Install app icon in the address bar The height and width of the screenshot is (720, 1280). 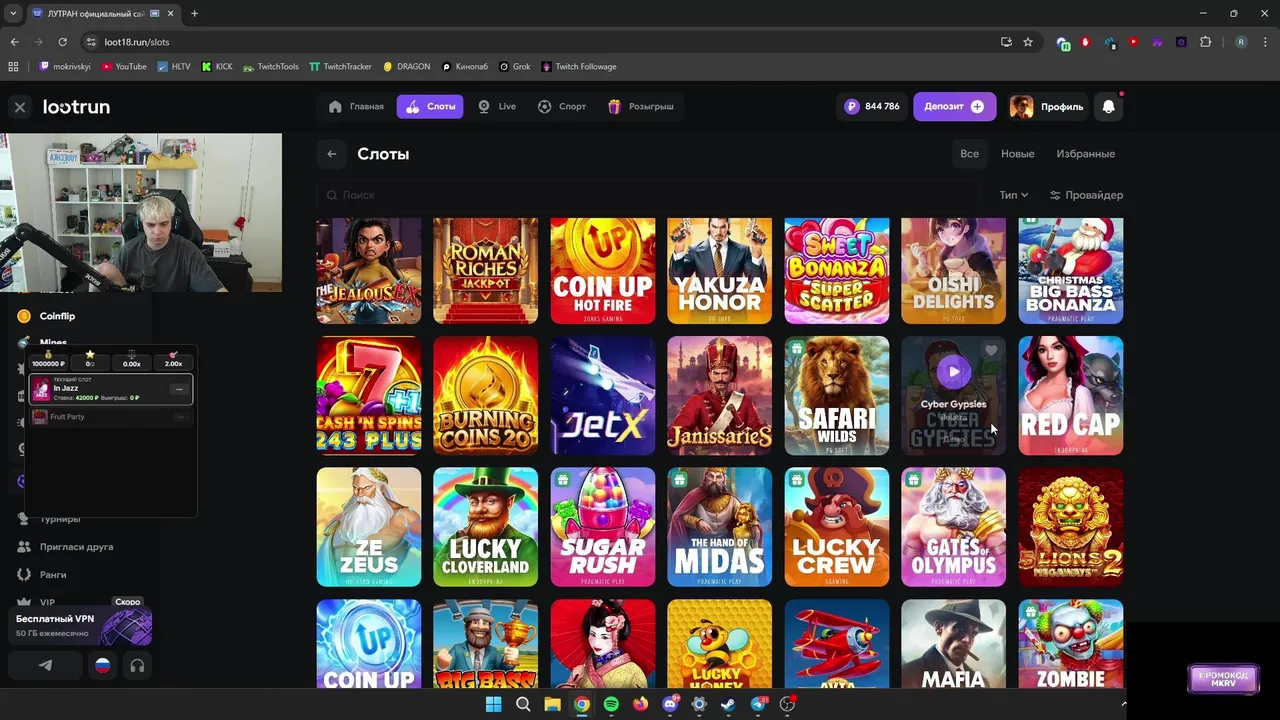tap(1006, 42)
